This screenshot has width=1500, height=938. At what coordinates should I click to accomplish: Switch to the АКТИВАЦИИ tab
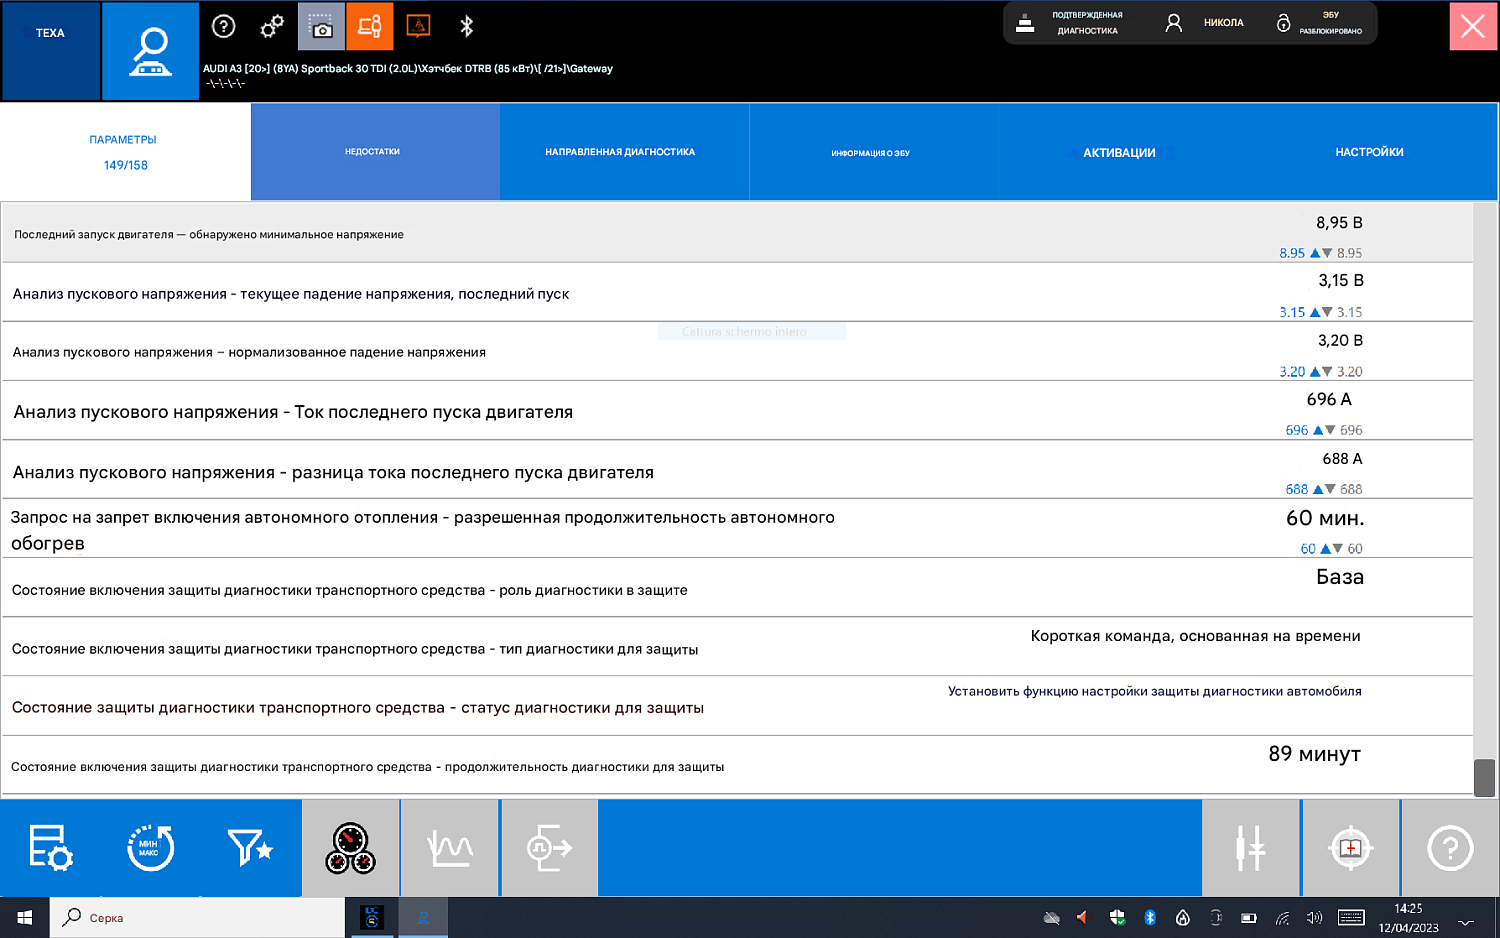pos(1119,153)
